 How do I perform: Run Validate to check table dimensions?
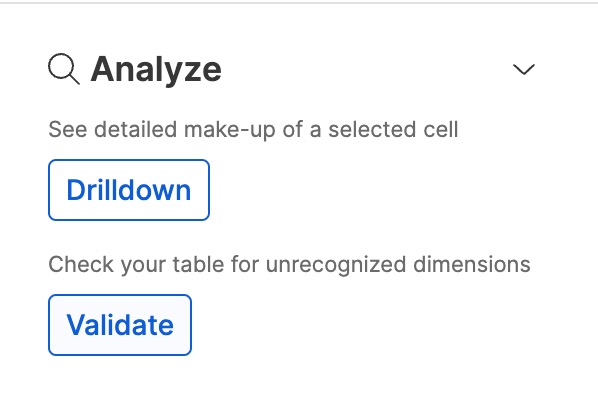pyautogui.click(x=120, y=325)
